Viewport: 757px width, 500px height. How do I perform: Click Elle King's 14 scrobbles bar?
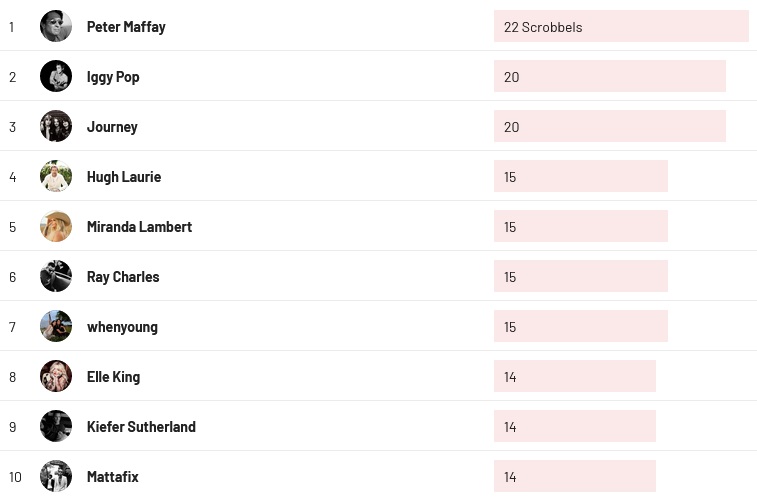click(x=574, y=377)
